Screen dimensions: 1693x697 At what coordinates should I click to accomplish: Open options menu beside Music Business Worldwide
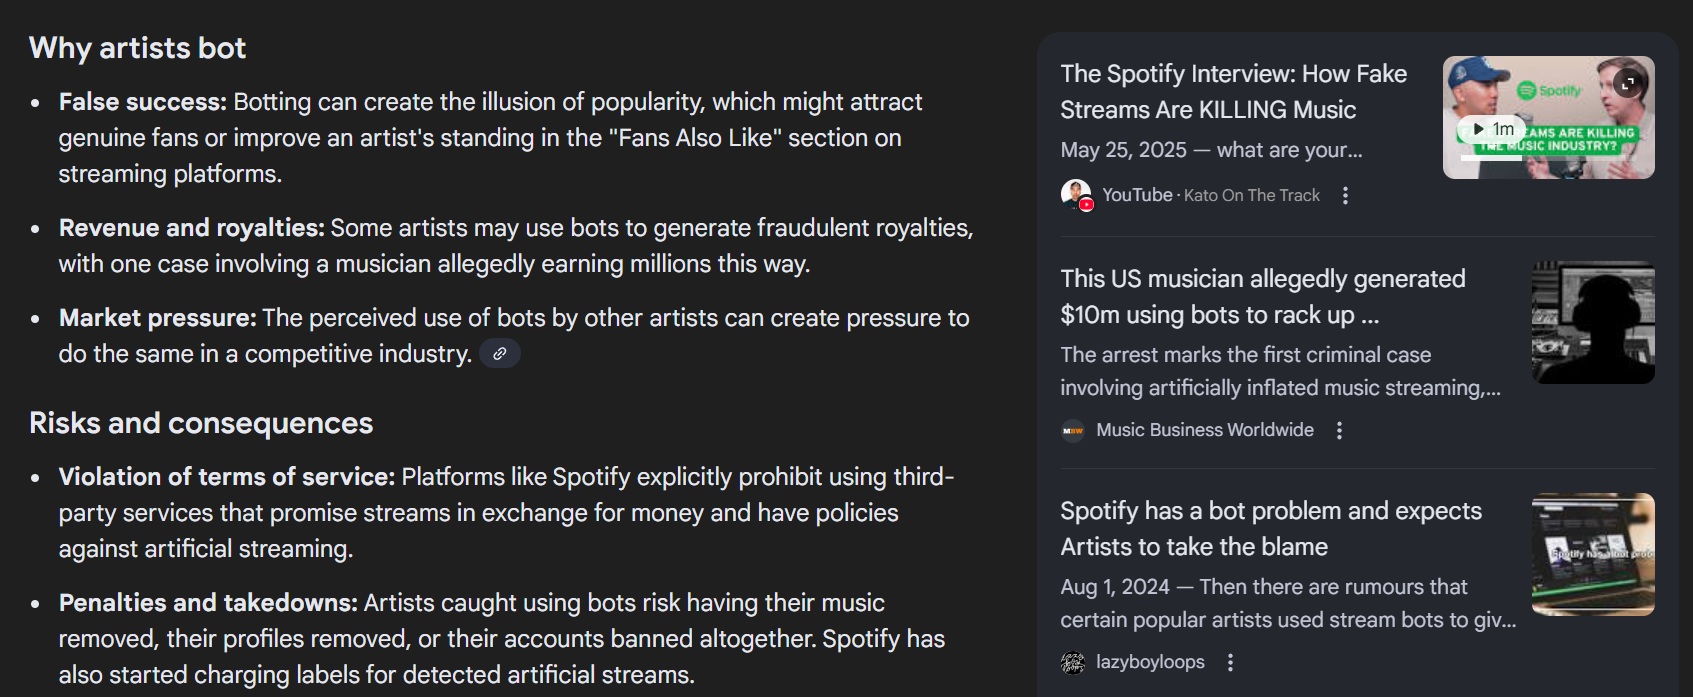coord(1340,431)
